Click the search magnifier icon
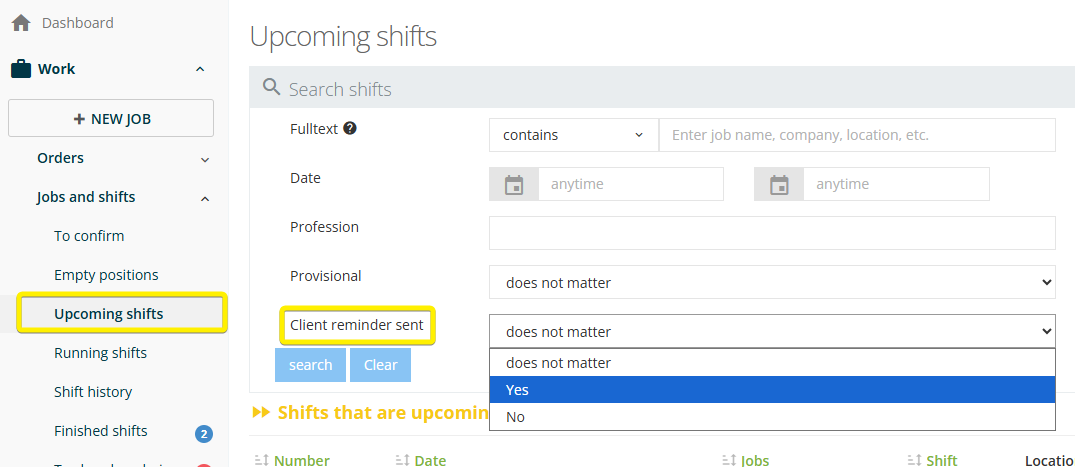Viewport: 1075px width, 467px height. (x=271, y=88)
